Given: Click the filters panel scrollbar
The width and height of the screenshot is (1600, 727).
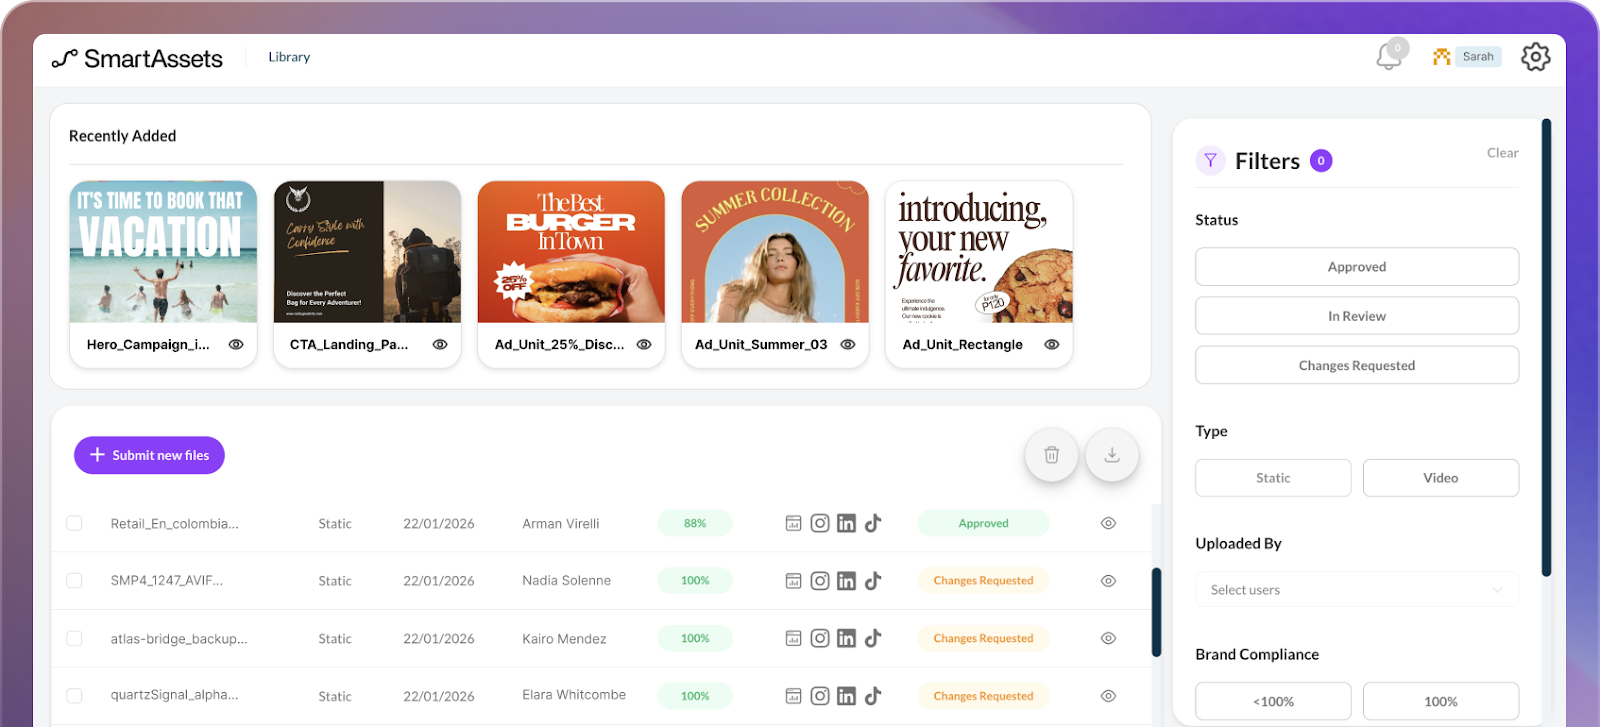Looking at the screenshot, I should (x=1546, y=348).
